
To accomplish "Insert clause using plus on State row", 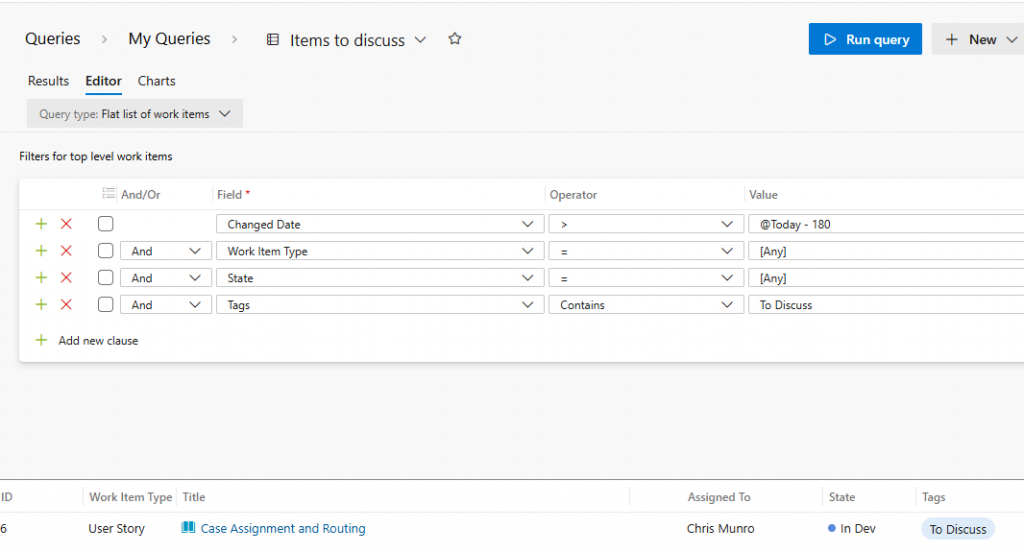I will click(x=41, y=278).
